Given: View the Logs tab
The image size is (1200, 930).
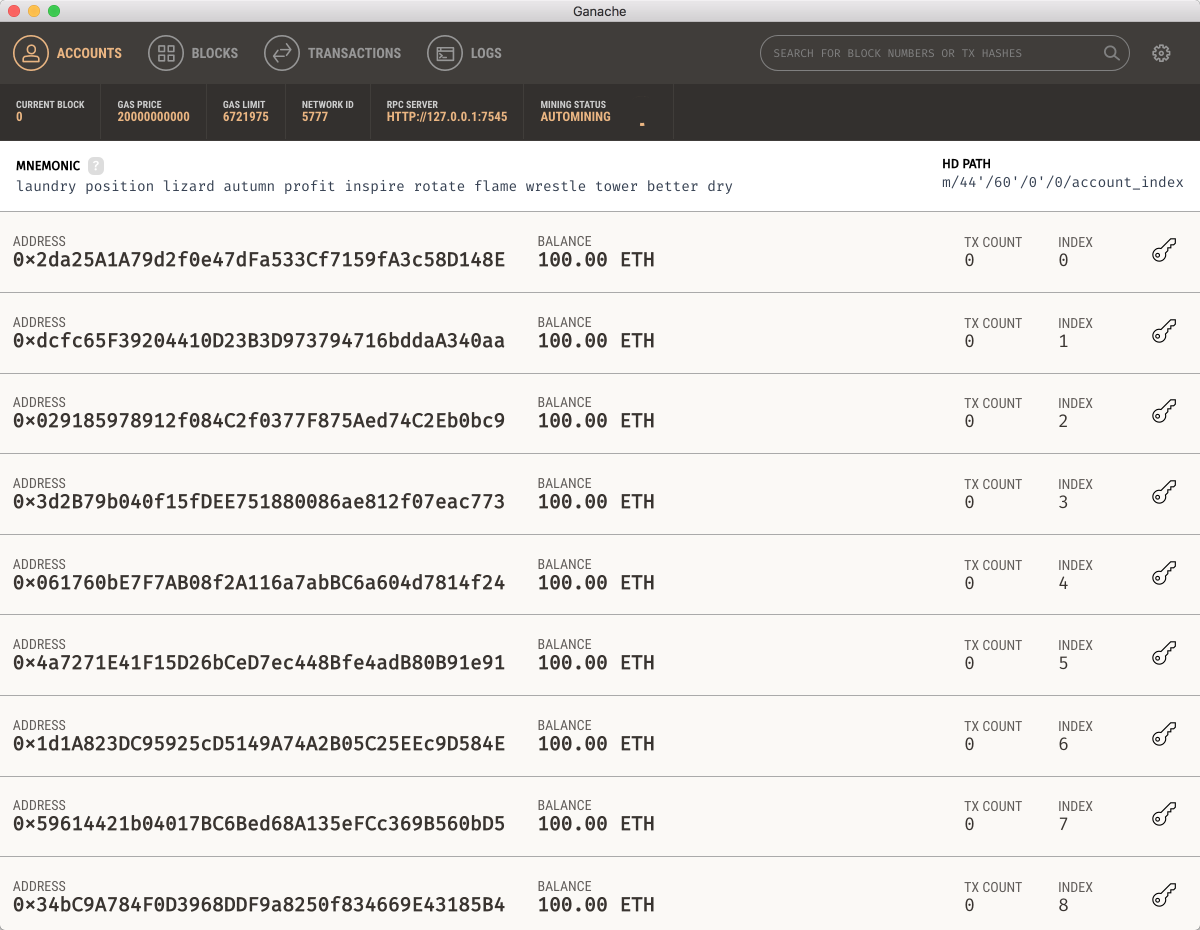Looking at the screenshot, I should tap(464, 53).
